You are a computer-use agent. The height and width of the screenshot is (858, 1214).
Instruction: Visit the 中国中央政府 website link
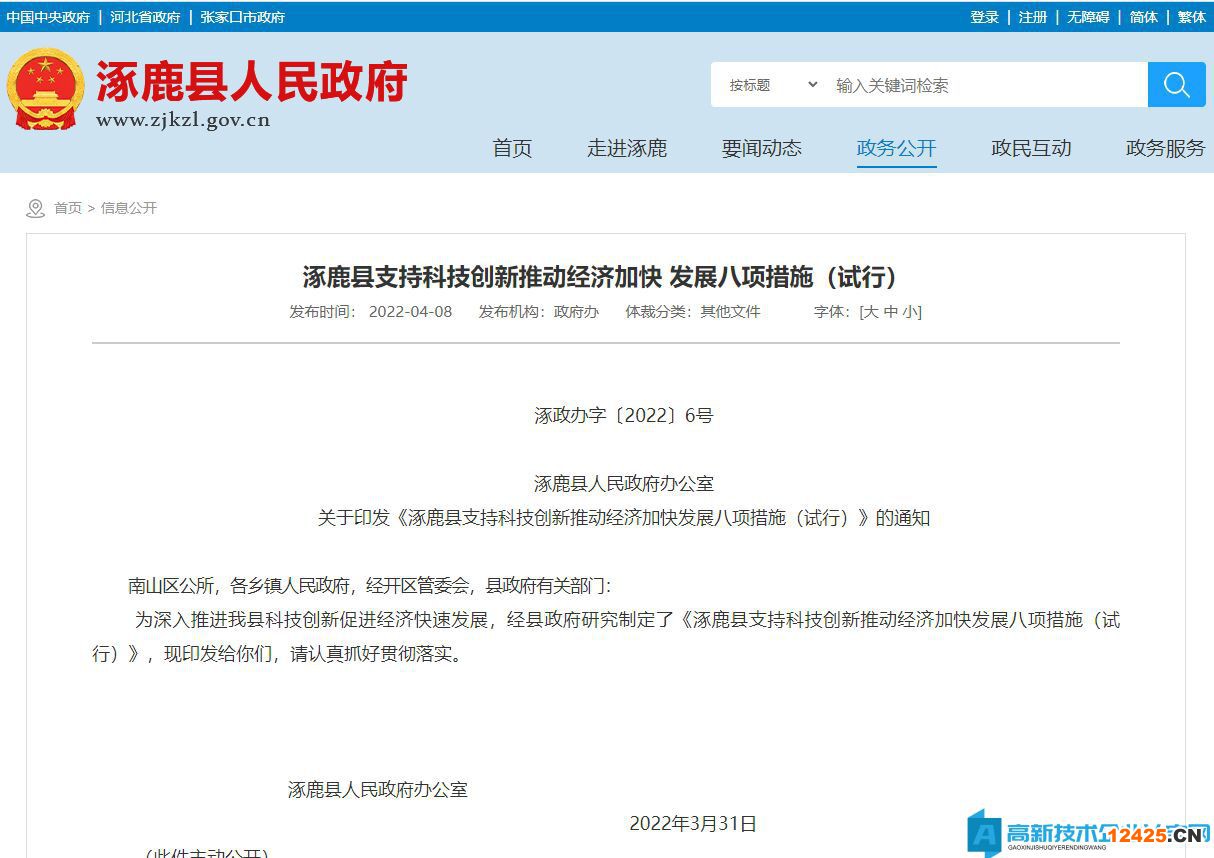click(x=48, y=17)
